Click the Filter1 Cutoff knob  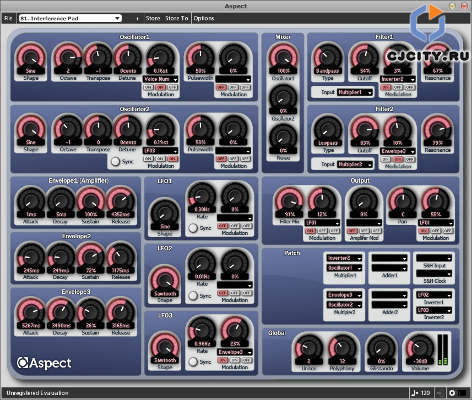coord(365,58)
